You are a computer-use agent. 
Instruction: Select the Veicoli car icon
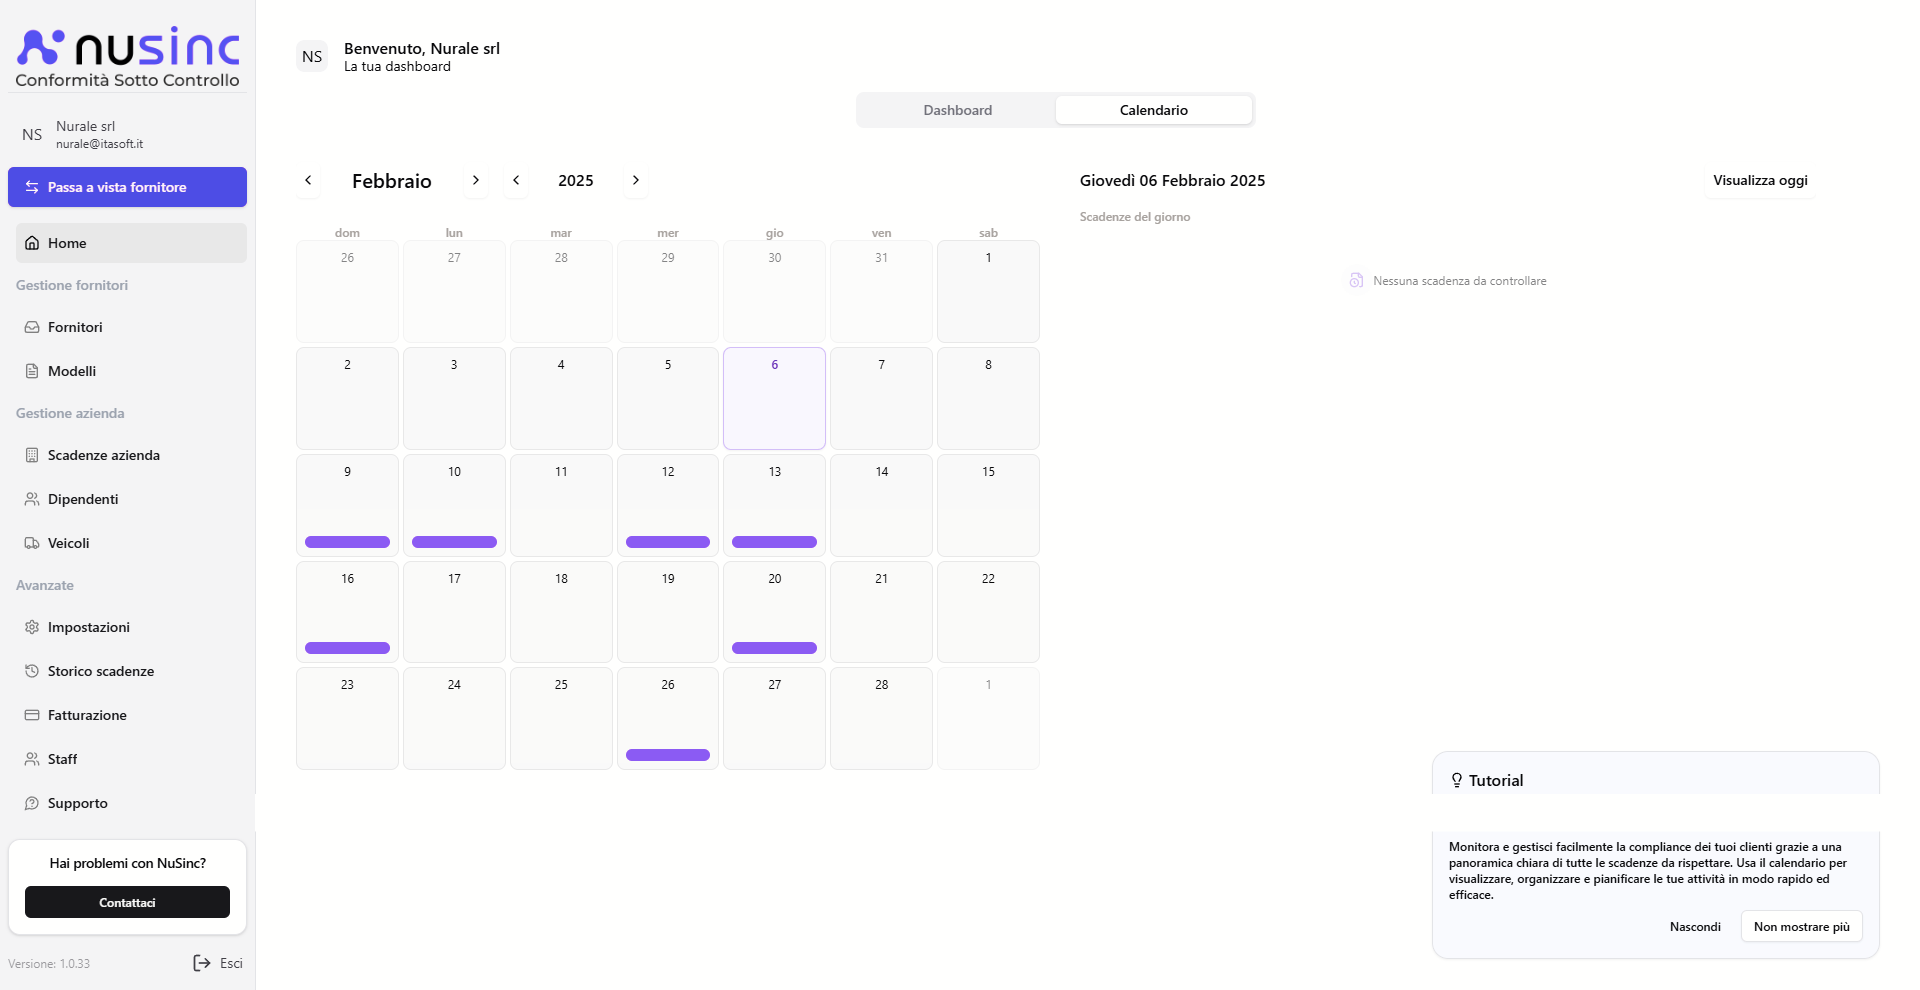point(31,543)
